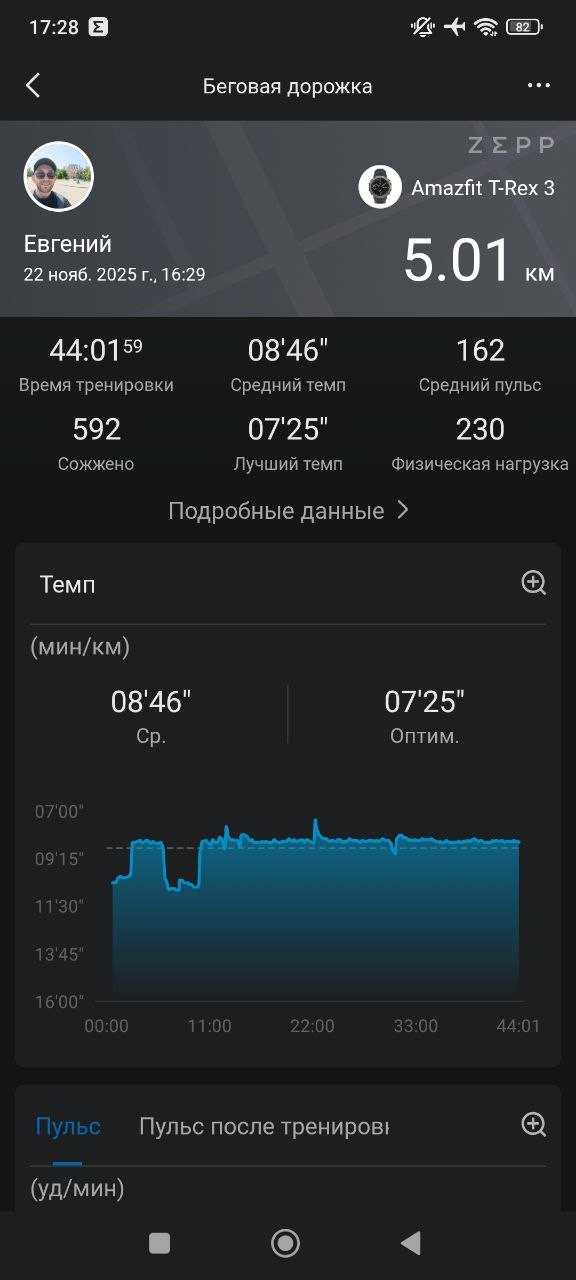576x1280 pixels.
Task: Go back using the top-left arrow
Action: (x=33, y=85)
